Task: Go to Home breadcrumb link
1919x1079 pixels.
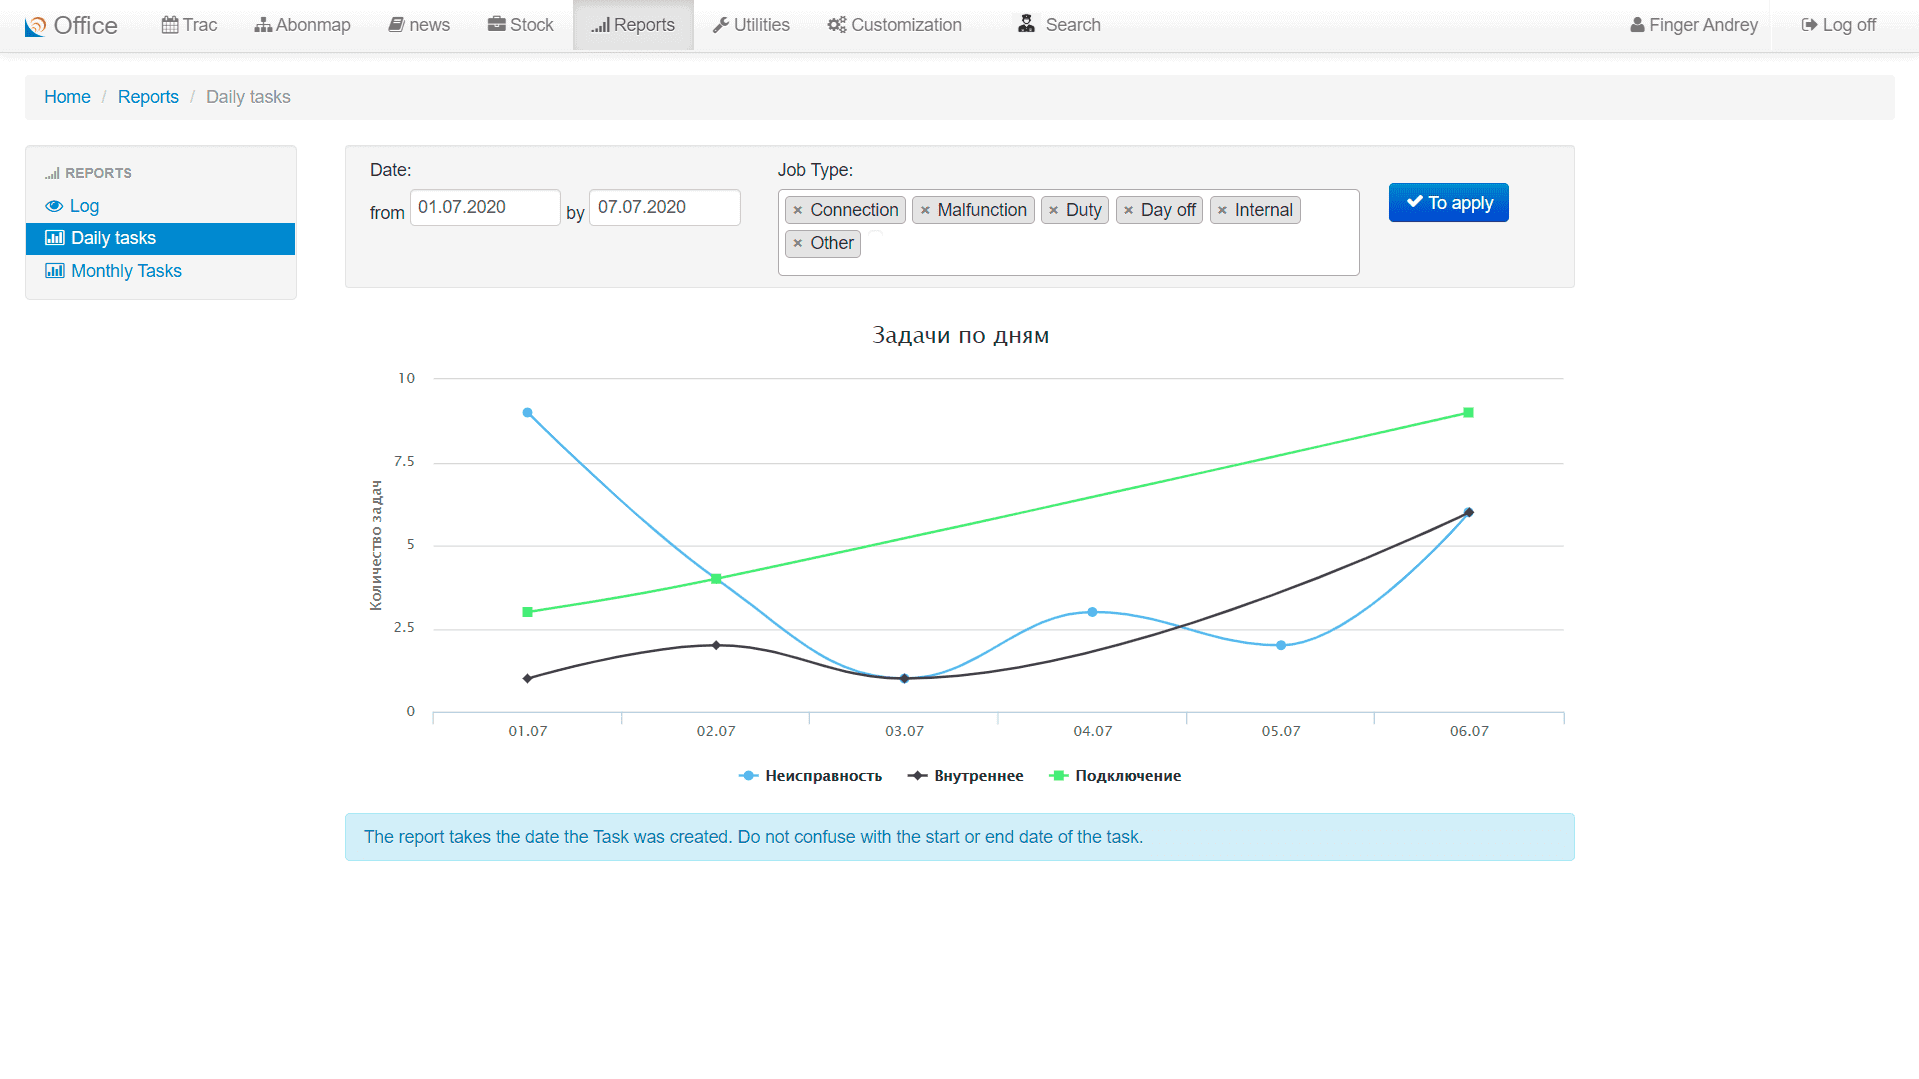Action: point(67,97)
